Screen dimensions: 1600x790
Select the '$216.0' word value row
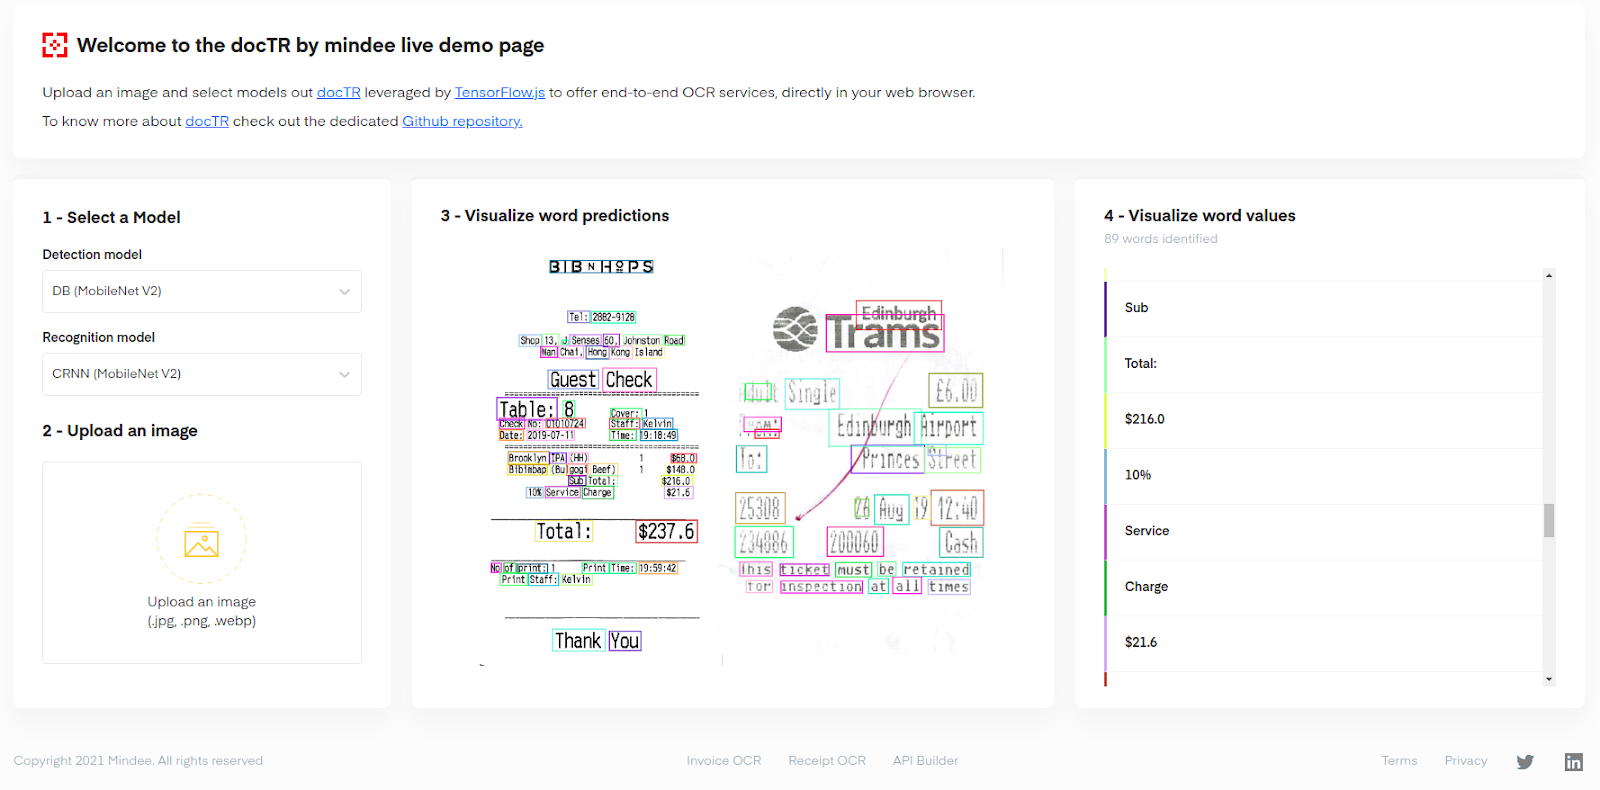pos(1323,420)
